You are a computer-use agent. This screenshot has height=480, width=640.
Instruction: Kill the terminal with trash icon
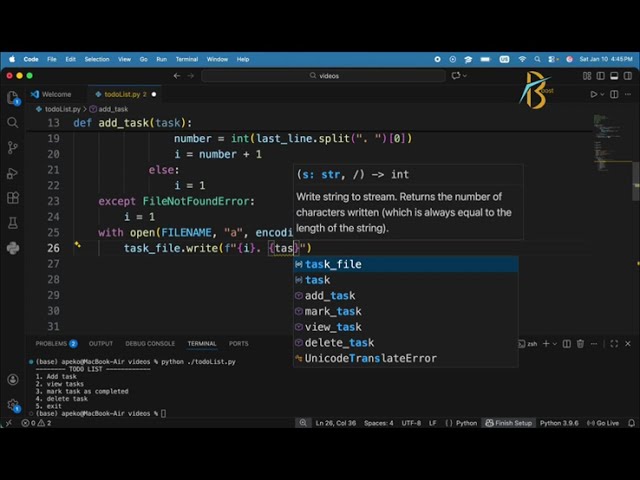(580, 344)
